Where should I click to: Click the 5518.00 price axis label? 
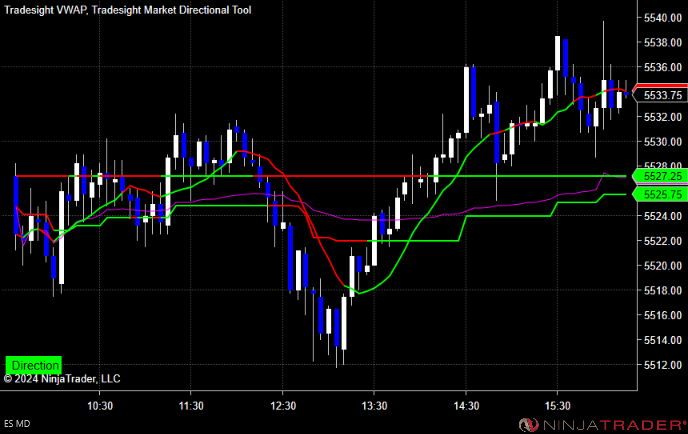[663, 291]
